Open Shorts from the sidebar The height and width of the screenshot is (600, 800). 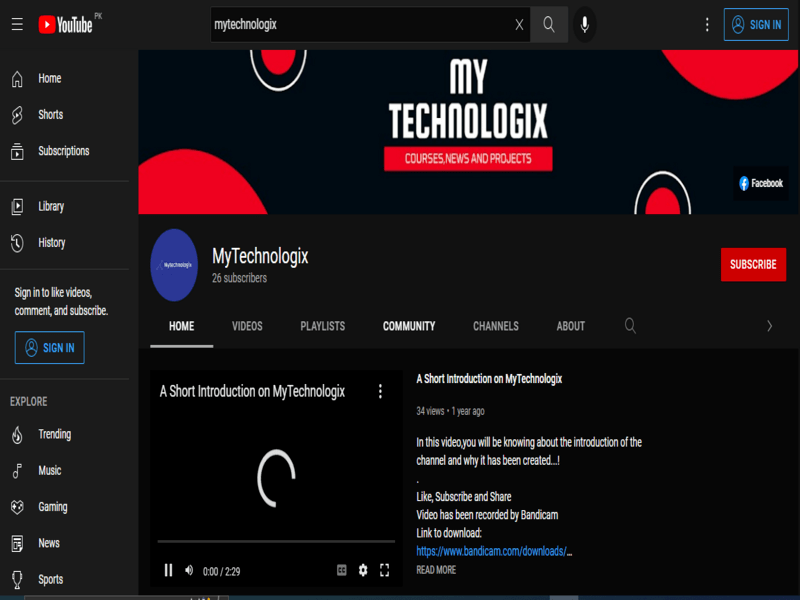coord(50,115)
